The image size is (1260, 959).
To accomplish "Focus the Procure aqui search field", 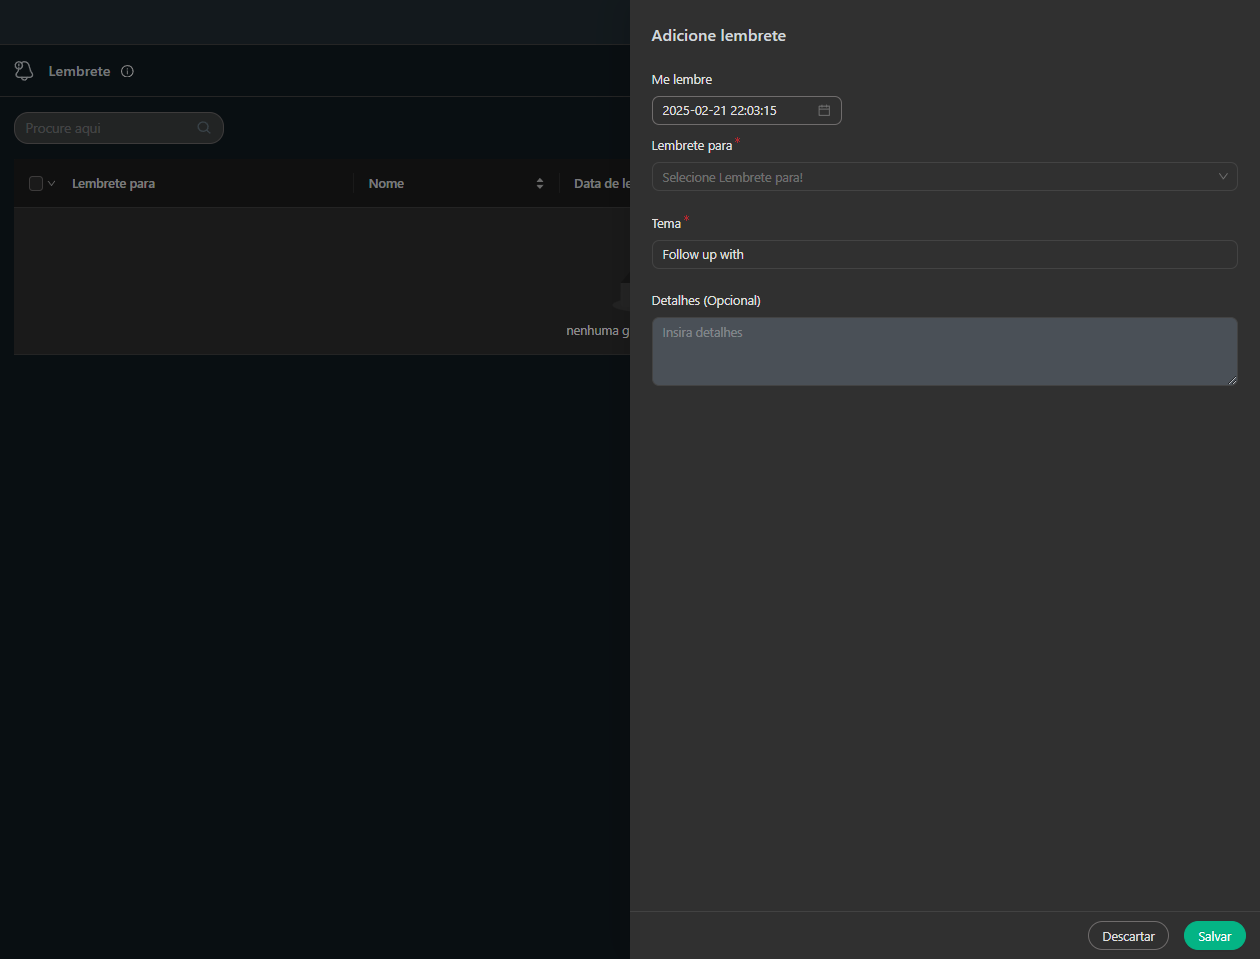I will pyautogui.click(x=105, y=128).
